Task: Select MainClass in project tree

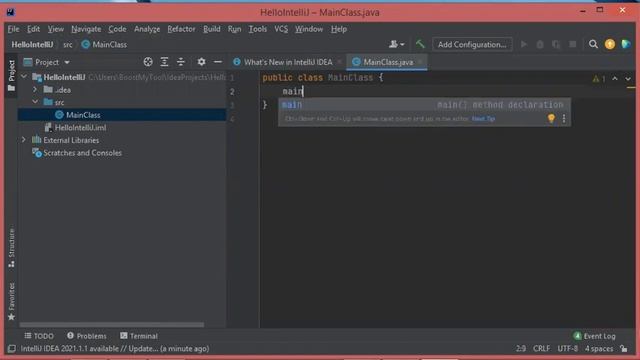Action: pyautogui.click(x=83, y=115)
